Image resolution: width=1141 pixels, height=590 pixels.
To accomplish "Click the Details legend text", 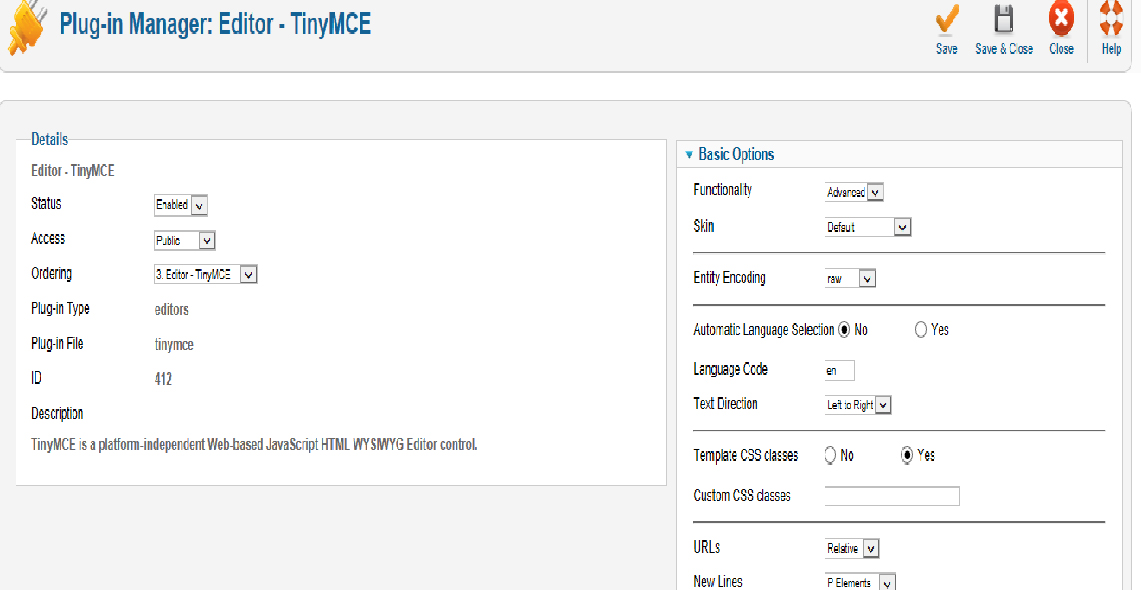I will click(49, 139).
